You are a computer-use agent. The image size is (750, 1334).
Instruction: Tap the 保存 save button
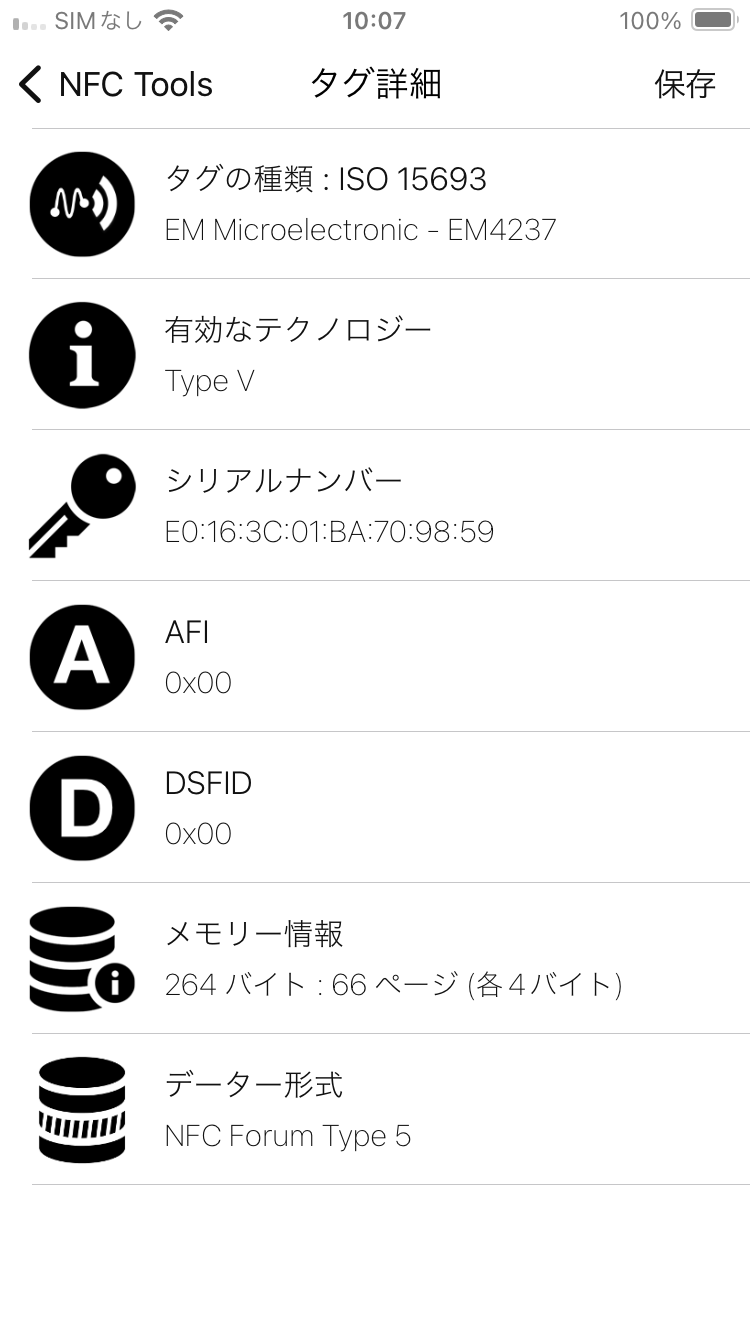[x=685, y=85]
